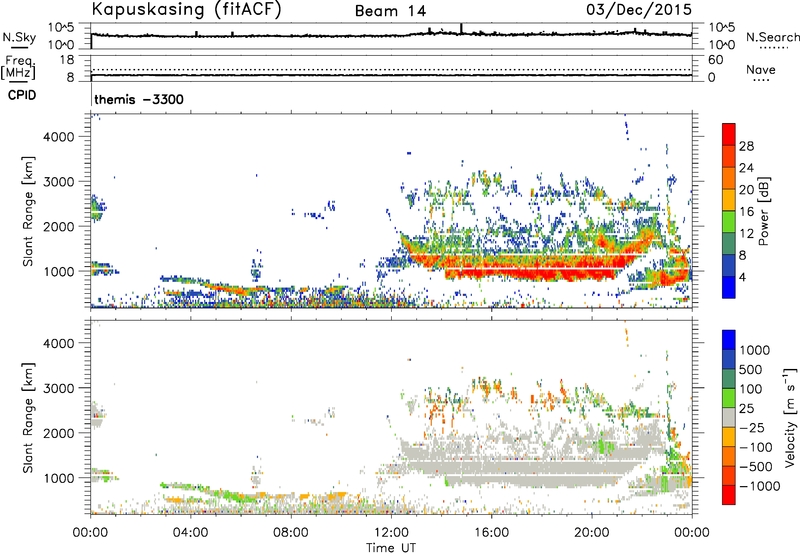The width and height of the screenshot is (800, 554).
Task: Click the '04:00' time axis tick label
Action: coord(190,533)
